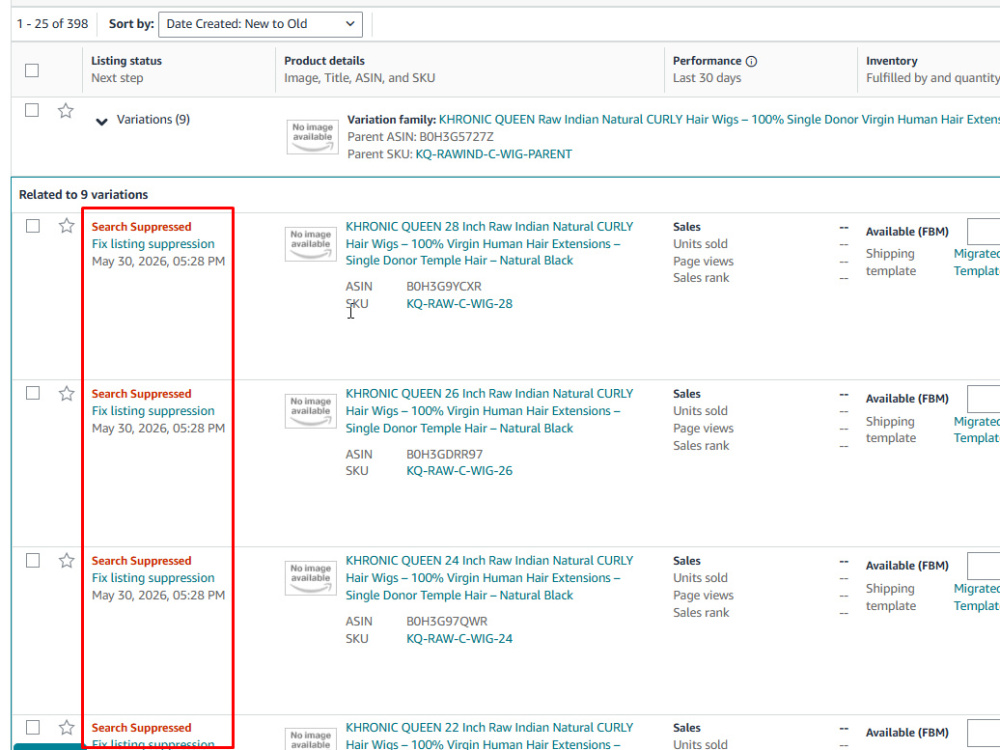The width and height of the screenshot is (1000, 750).
Task: Open Fix listing suppression for 24 Inch wig
Action: (153, 578)
